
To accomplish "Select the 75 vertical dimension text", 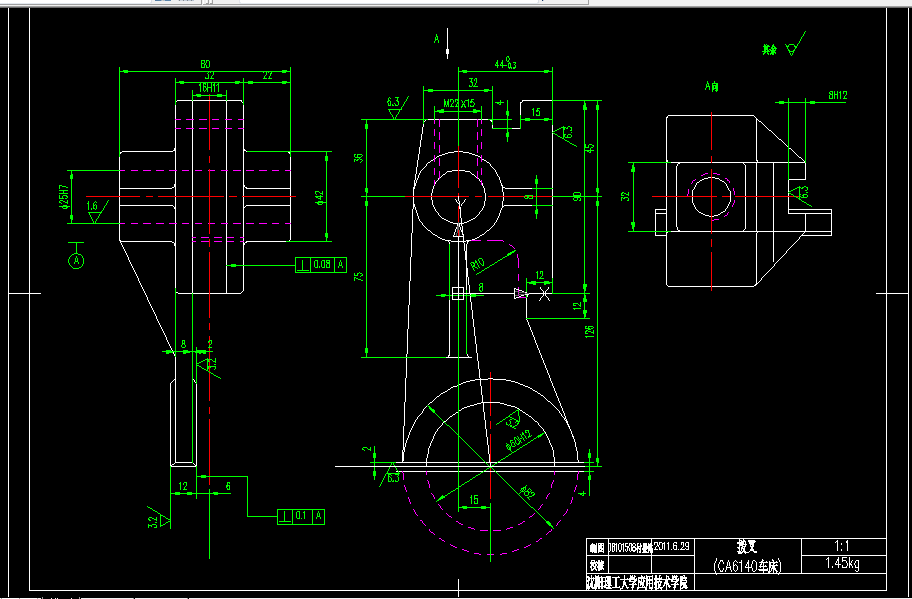I will click(358, 276).
